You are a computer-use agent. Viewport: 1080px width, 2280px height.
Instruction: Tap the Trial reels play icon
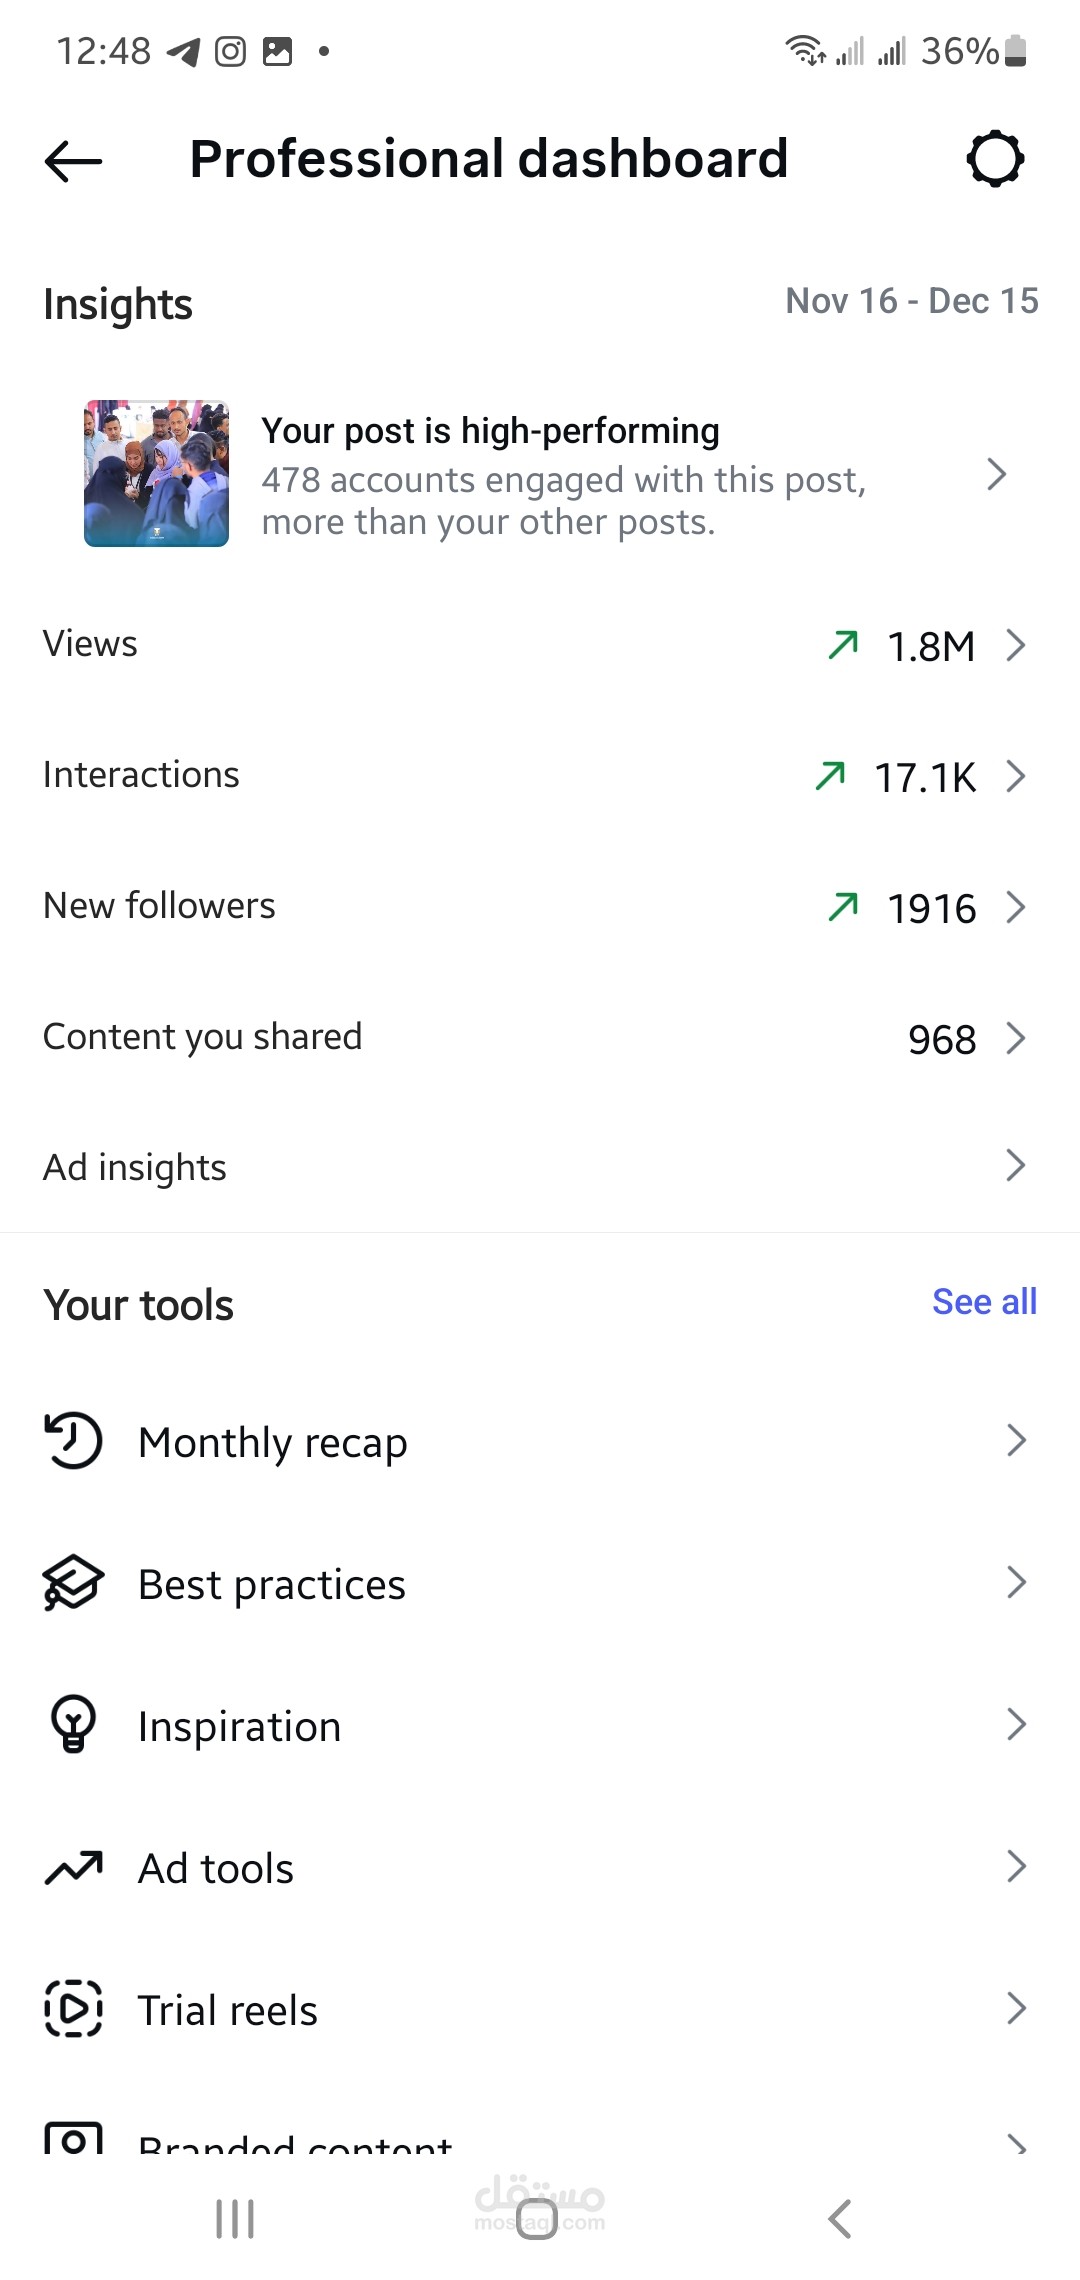pyautogui.click(x=73, y=2009)
